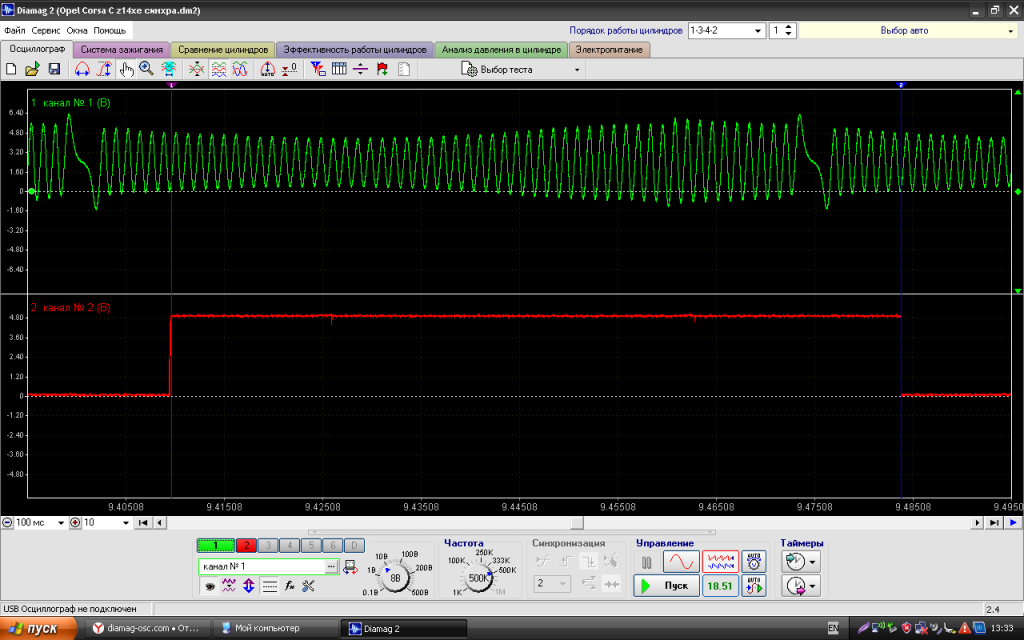This screenshot has height=640, width=1024.
Task: Toggle the grid columns icon
Action: pos(339,69)
